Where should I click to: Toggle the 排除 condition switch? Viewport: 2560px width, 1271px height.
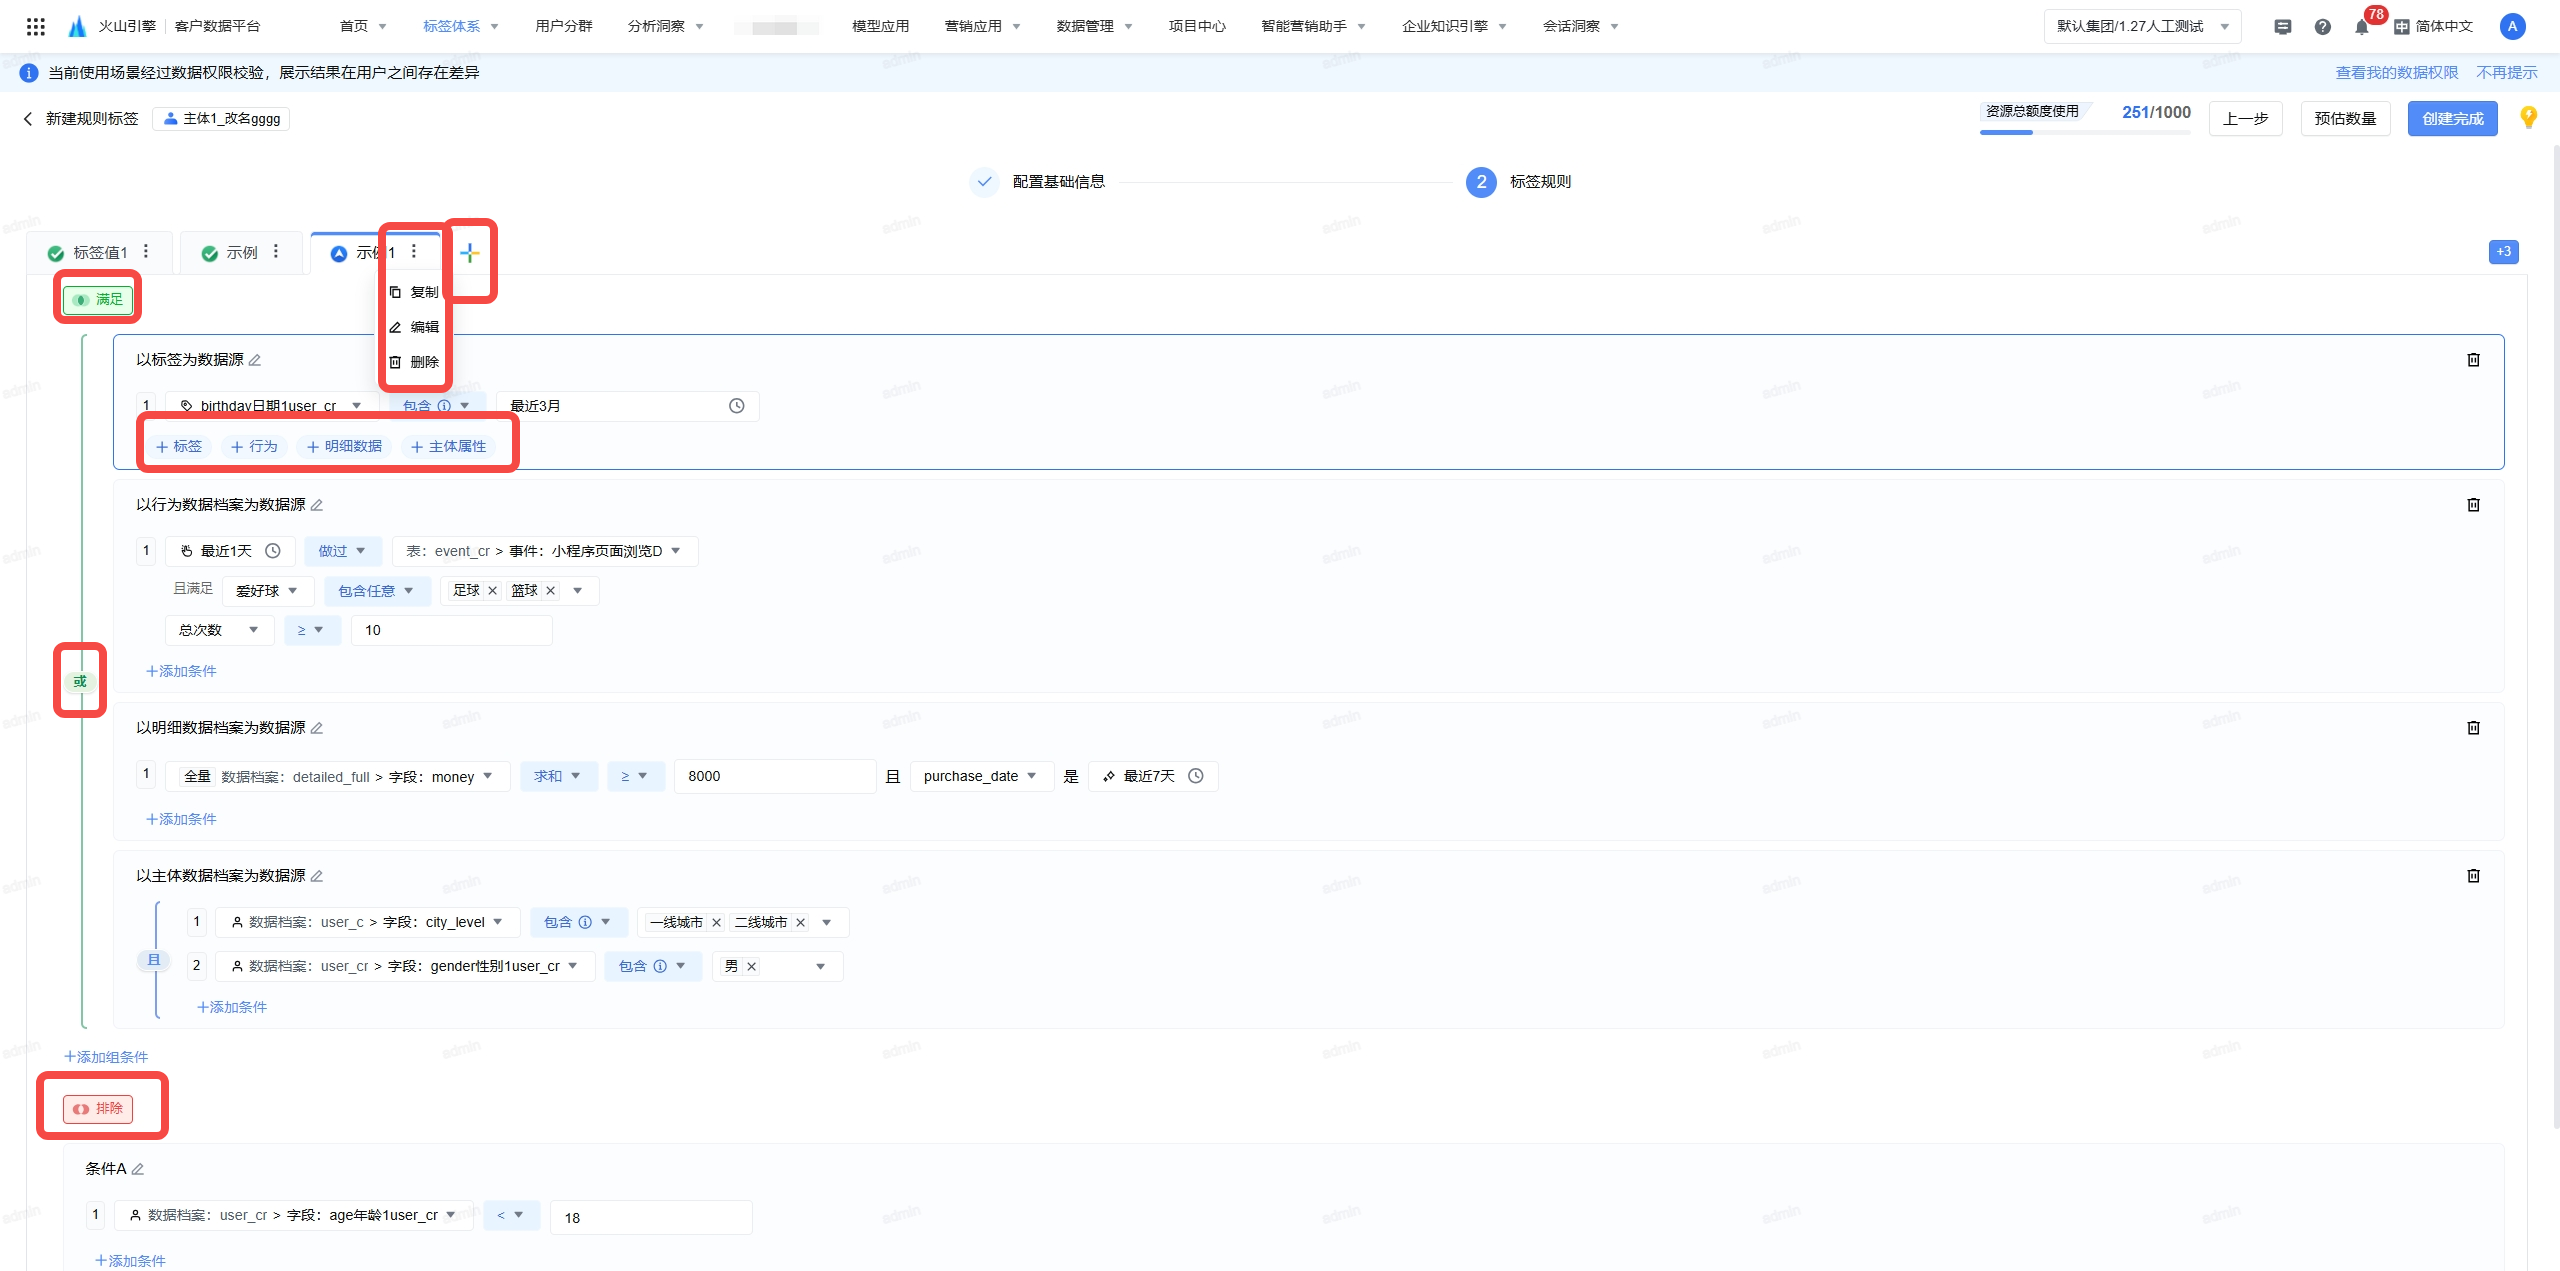coord(98,1108)
